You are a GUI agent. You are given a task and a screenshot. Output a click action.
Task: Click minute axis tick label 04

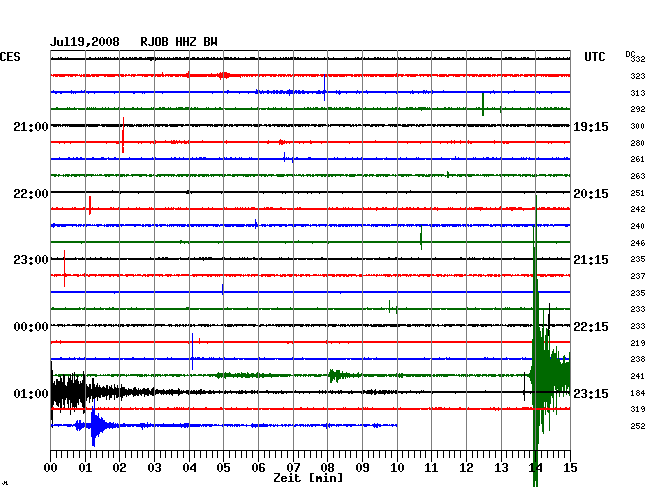pyautogui.click(x=189, y=468)
